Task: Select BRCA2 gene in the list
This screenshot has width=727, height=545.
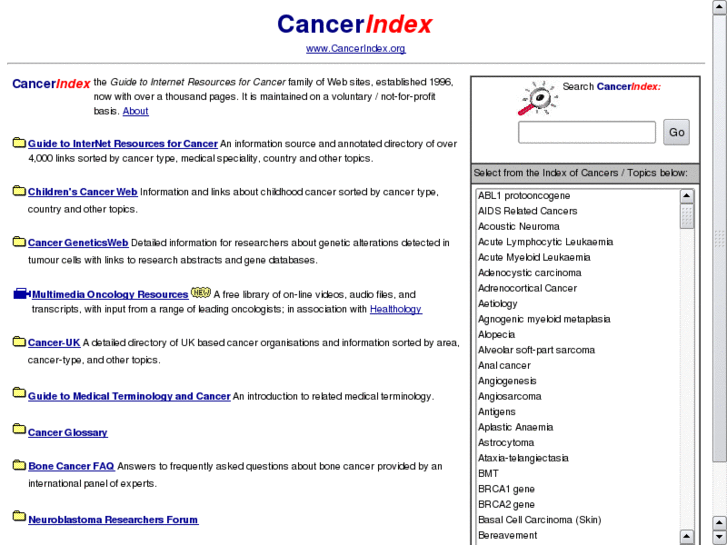Action: (577, 504)
